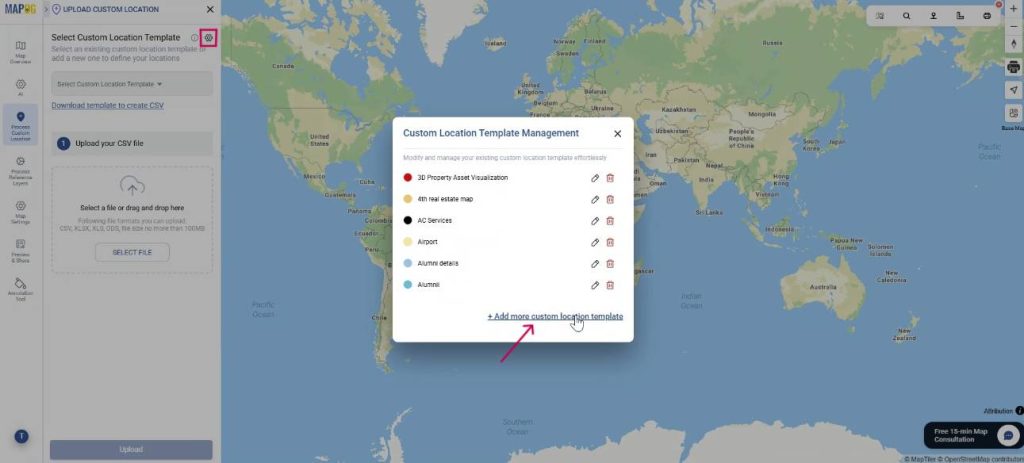Zoom in the map with plus button
This screenshot has height=463, width=1024.
[1014, 9]
